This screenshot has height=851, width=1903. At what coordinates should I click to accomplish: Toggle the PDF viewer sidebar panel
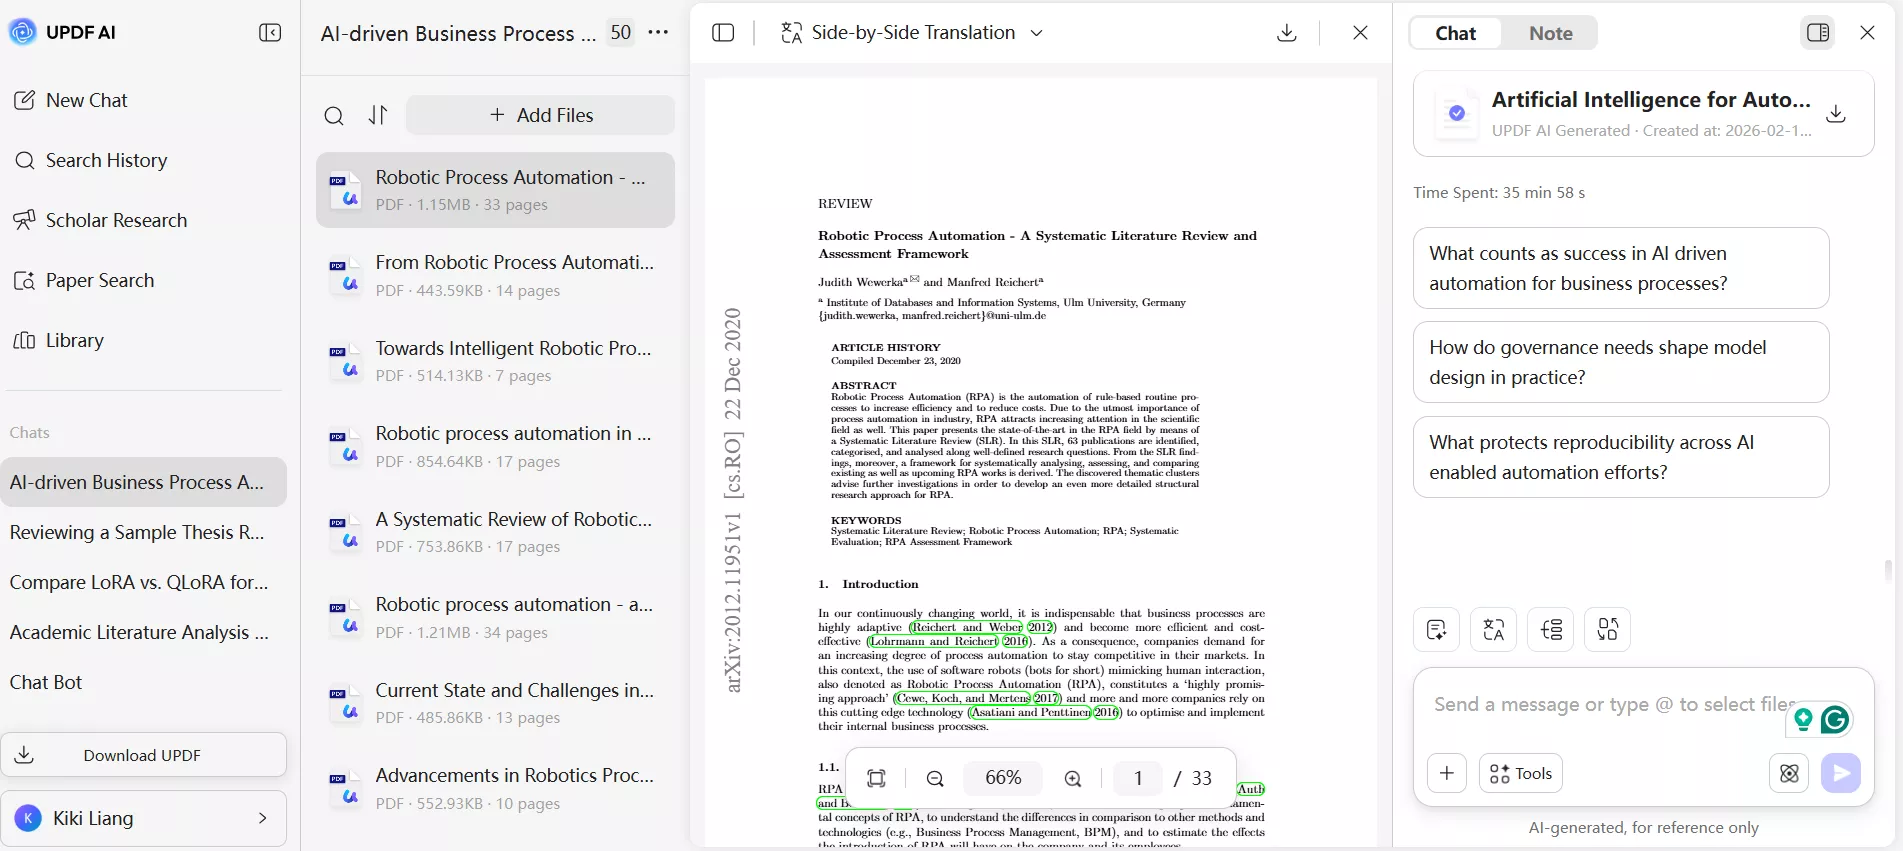pyautogui.click(x=723, y=33)
